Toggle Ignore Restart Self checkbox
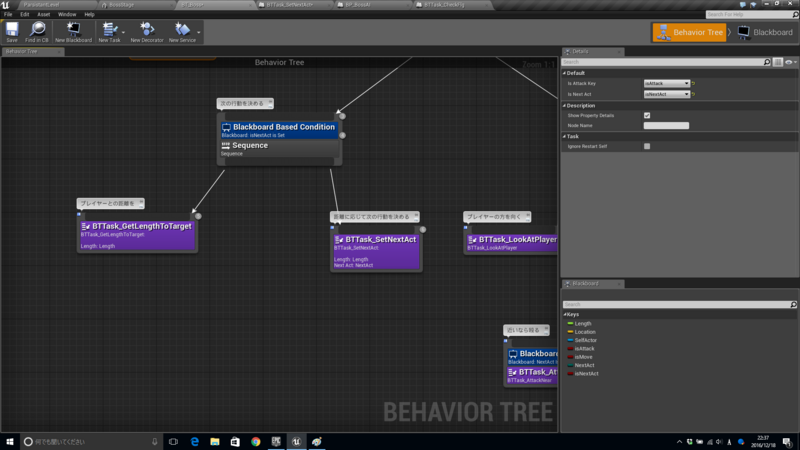 [x=647, y=146]
